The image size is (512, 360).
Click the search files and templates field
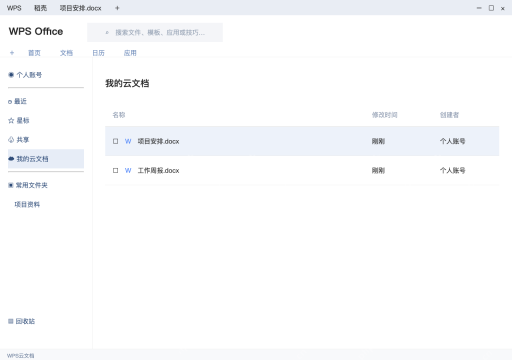click(x=155, y=32)
